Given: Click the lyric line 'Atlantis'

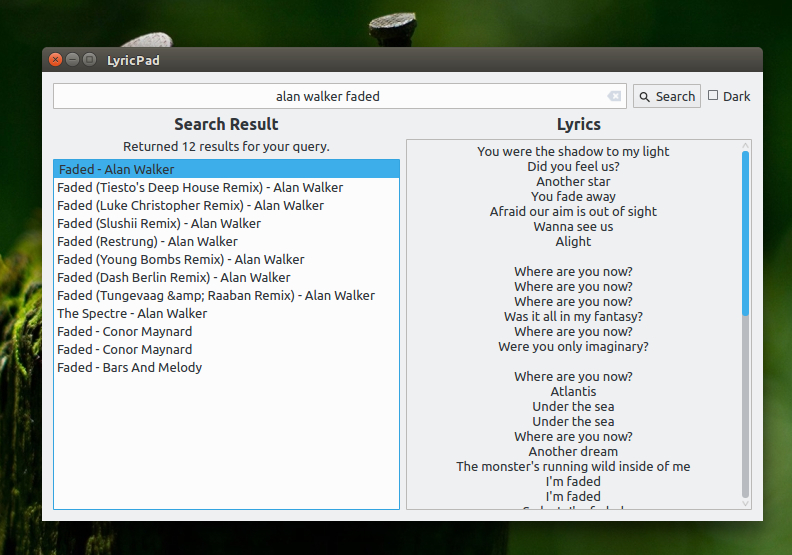Looking at the screenshot, I should point(573,391).
